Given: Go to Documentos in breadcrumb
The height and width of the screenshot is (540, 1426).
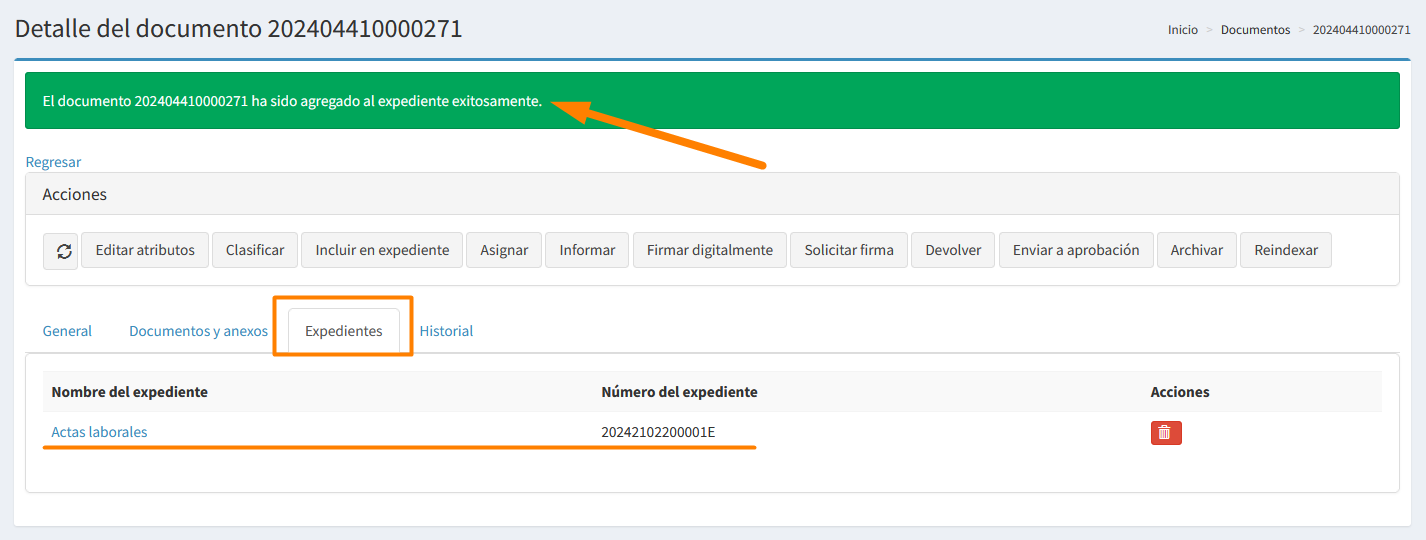Looking at the screenshot, I should pyautogui.click(x=1255, y=30).
